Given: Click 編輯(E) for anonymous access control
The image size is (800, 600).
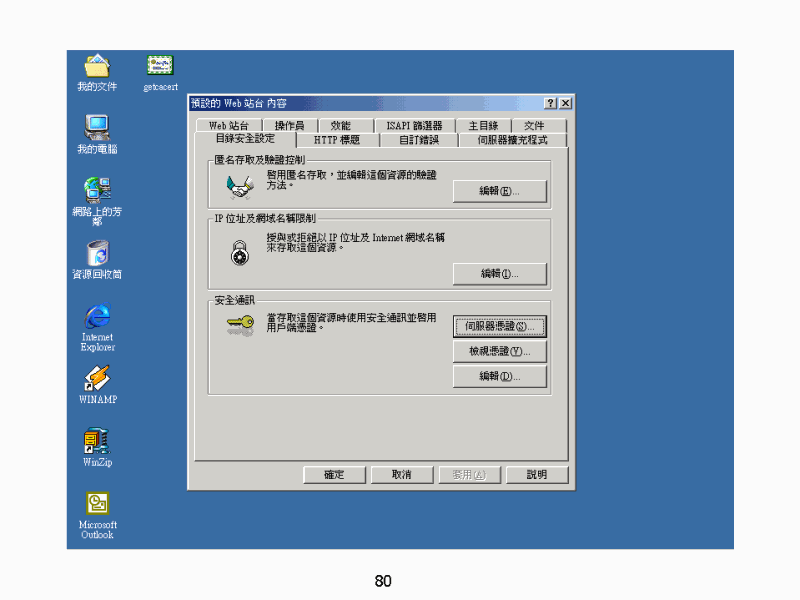Looking at the screenshot, I should click(x=499, y=191).
